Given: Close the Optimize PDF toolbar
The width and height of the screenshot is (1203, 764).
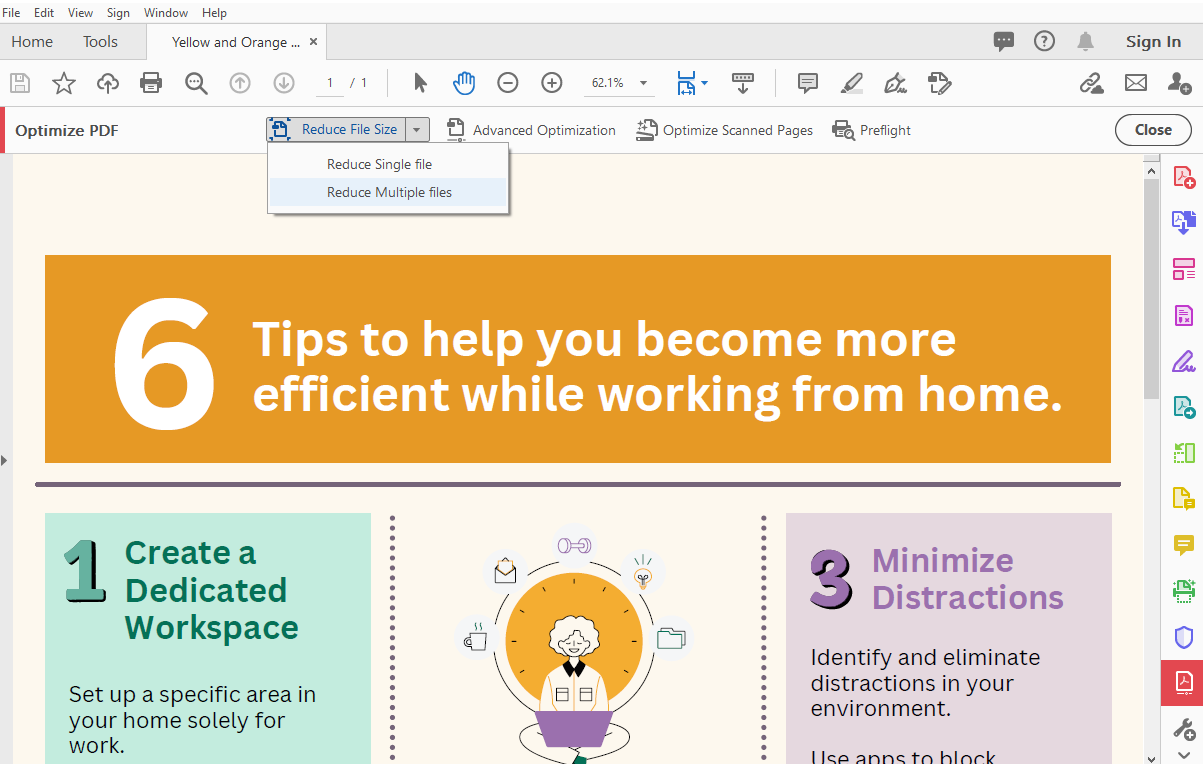Looking at the screenshot, I should (x=1152, y=130).
